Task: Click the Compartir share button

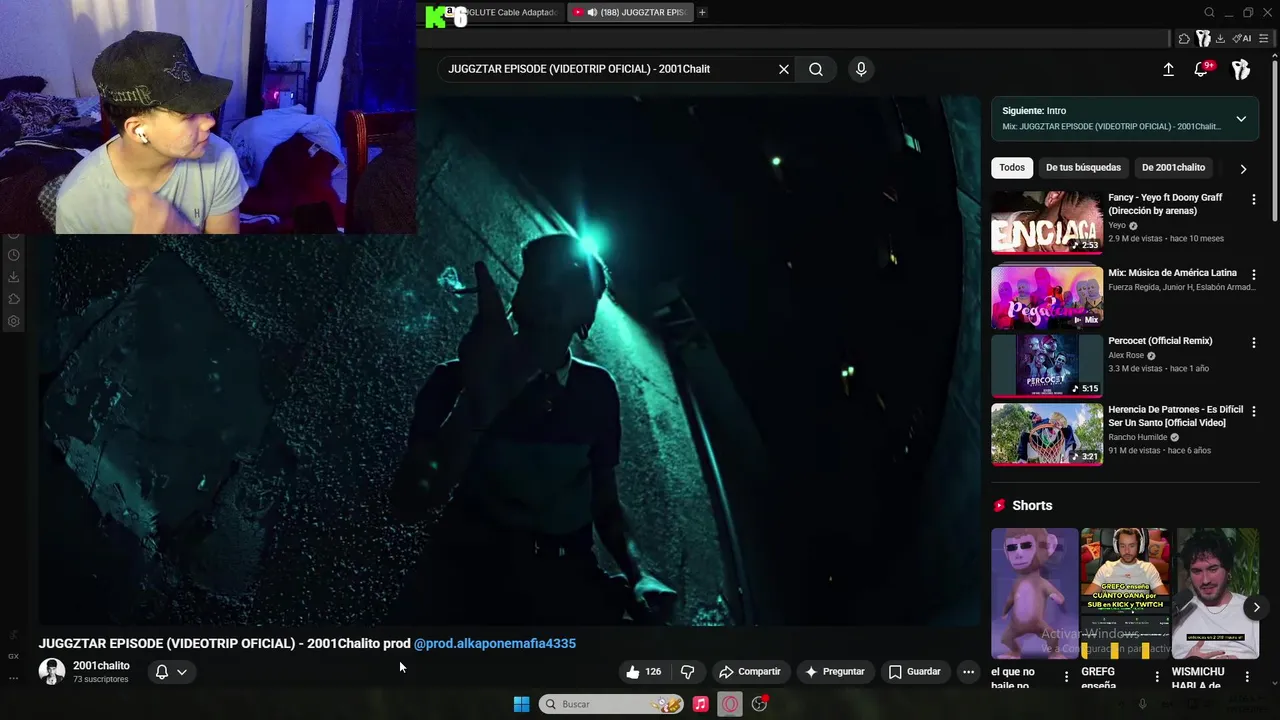Action: coord(750,672)
